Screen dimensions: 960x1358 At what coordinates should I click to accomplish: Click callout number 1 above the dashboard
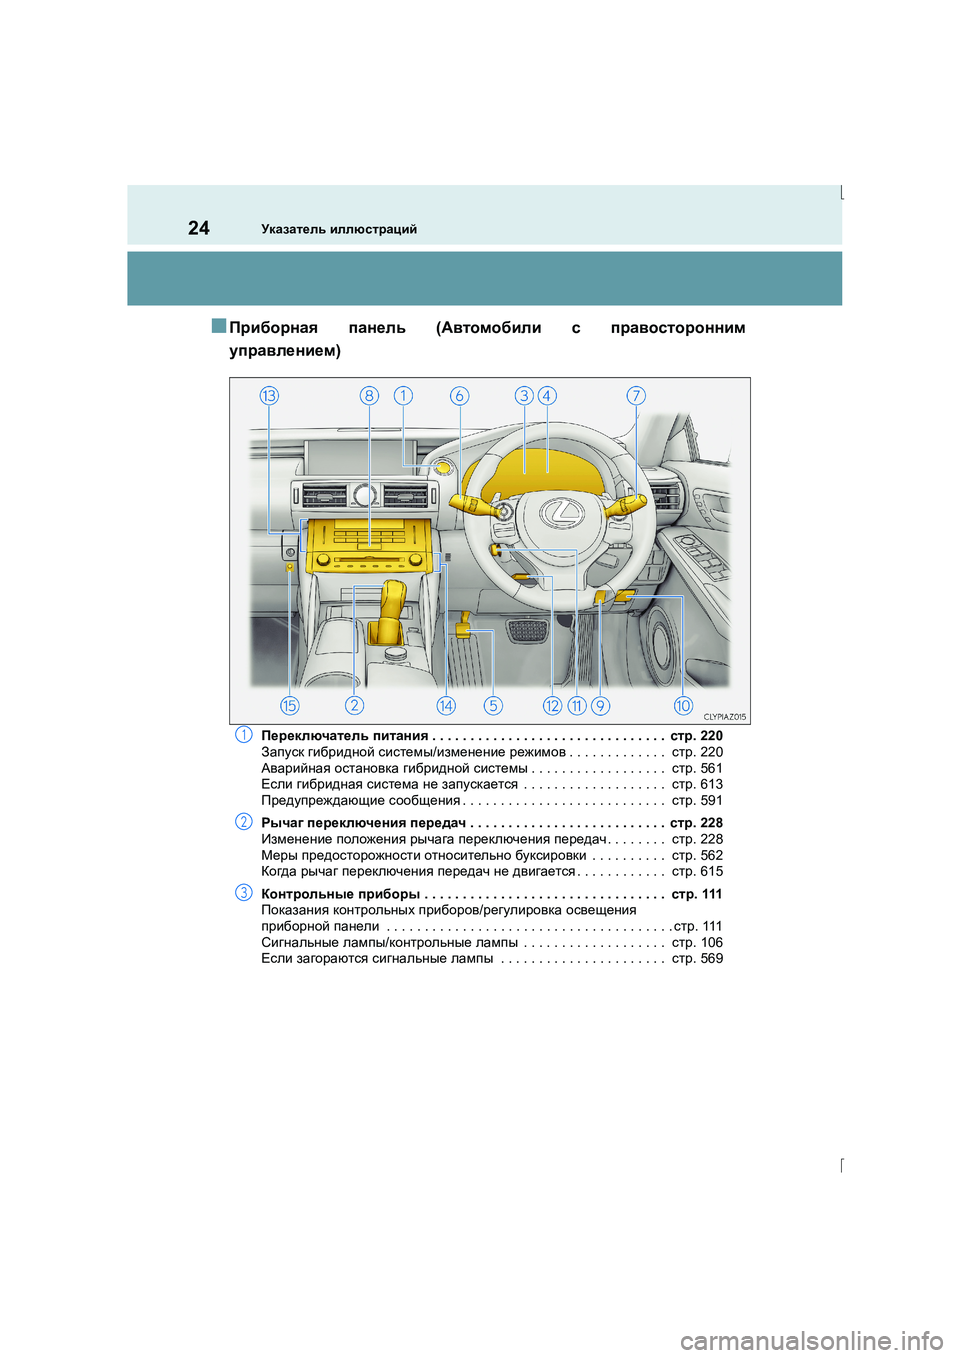tap(403, 396)
